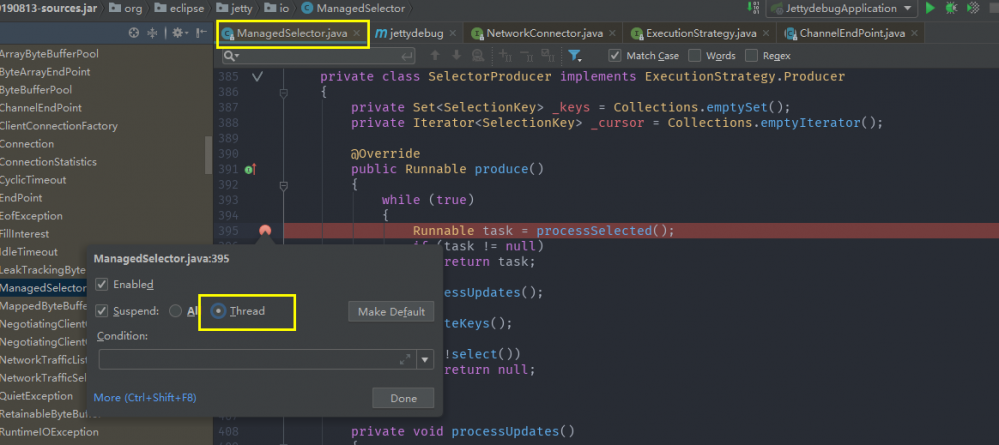999x445 pixels.
Task: Click the scroll-from-source target icon
Action: pyautogui.click(x=134, y=33)
